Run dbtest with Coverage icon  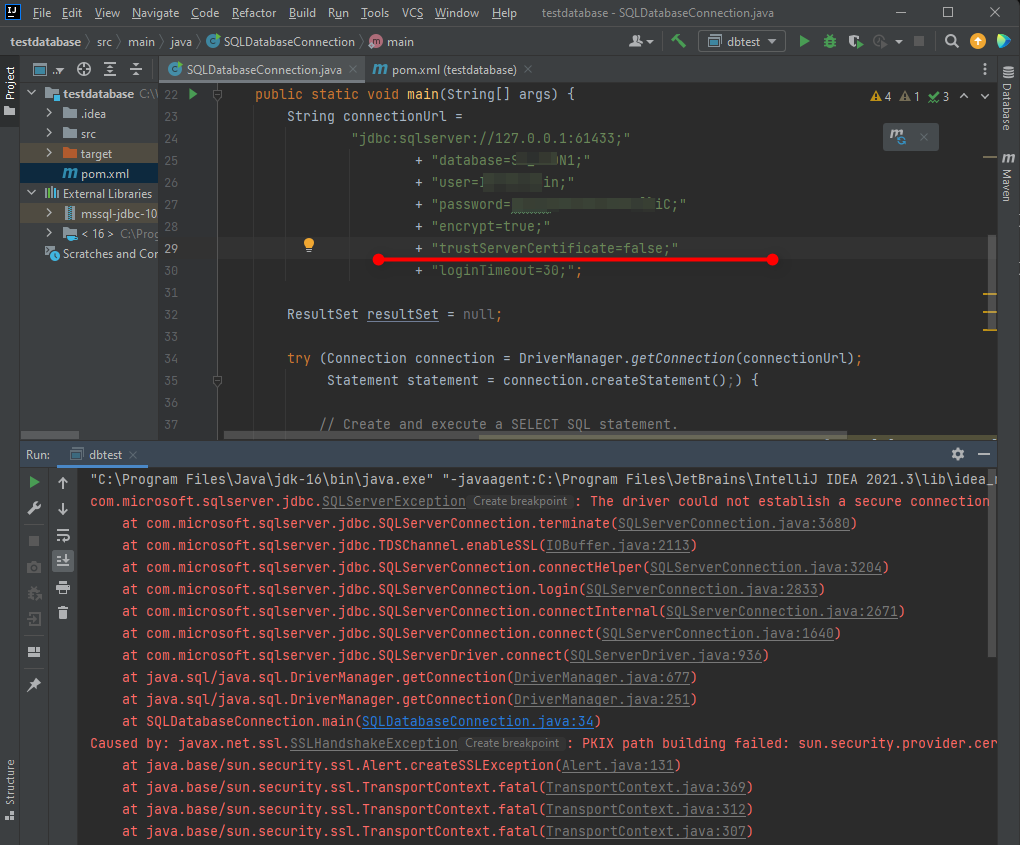click(x=855, y=42)
